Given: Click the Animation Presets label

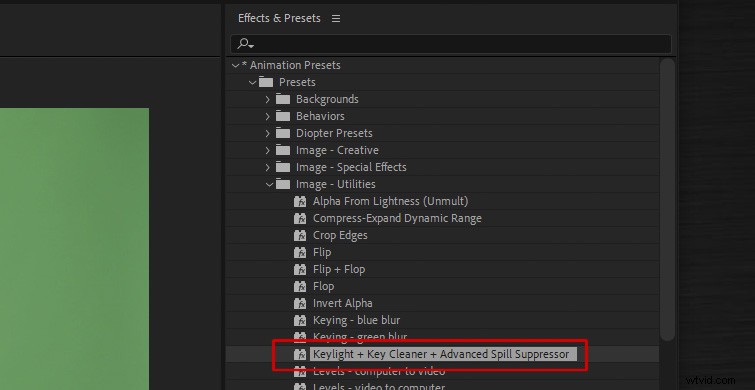Looking at the screenshot, I should pos(295,65).
